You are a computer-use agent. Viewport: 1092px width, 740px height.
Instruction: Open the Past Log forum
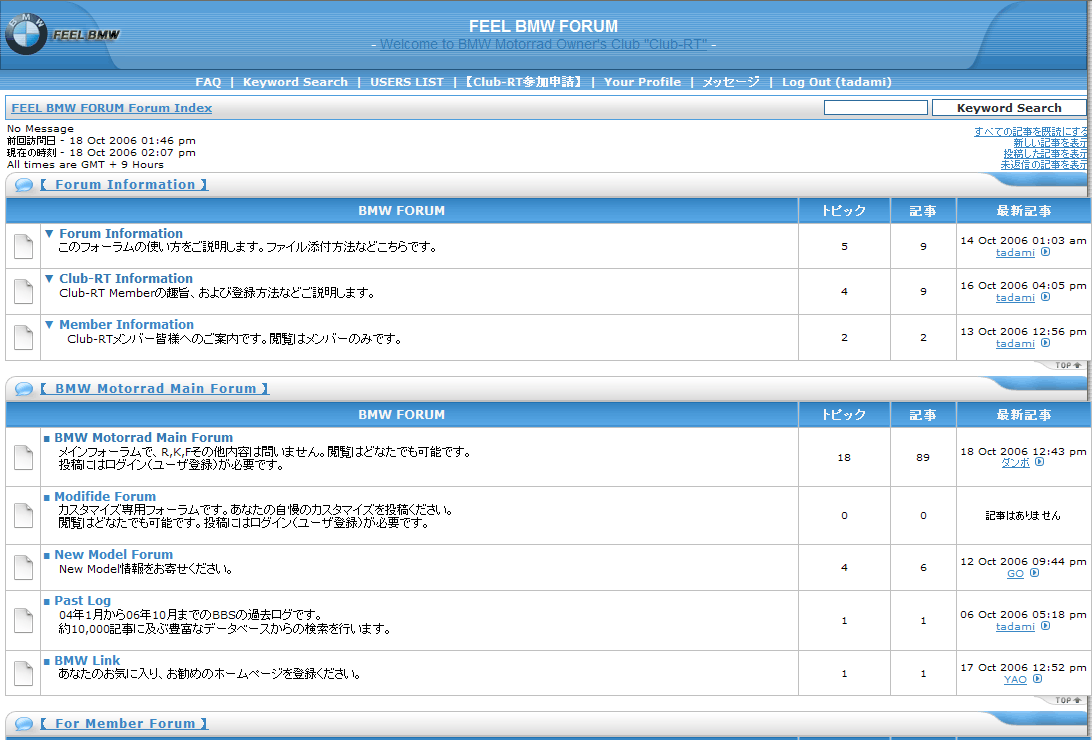pyautogui.click(x=82, y=600)
